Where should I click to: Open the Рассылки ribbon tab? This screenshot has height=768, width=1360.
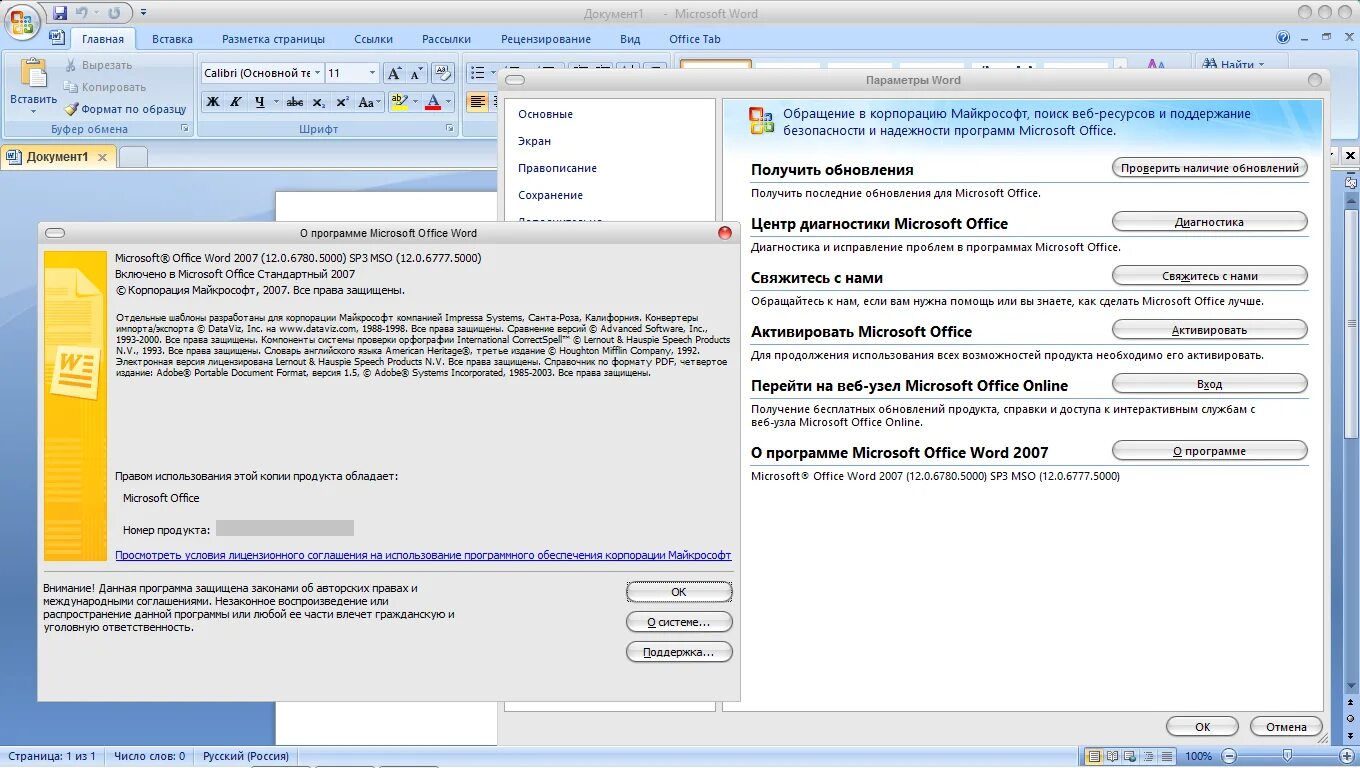click(x=446, y=39)
